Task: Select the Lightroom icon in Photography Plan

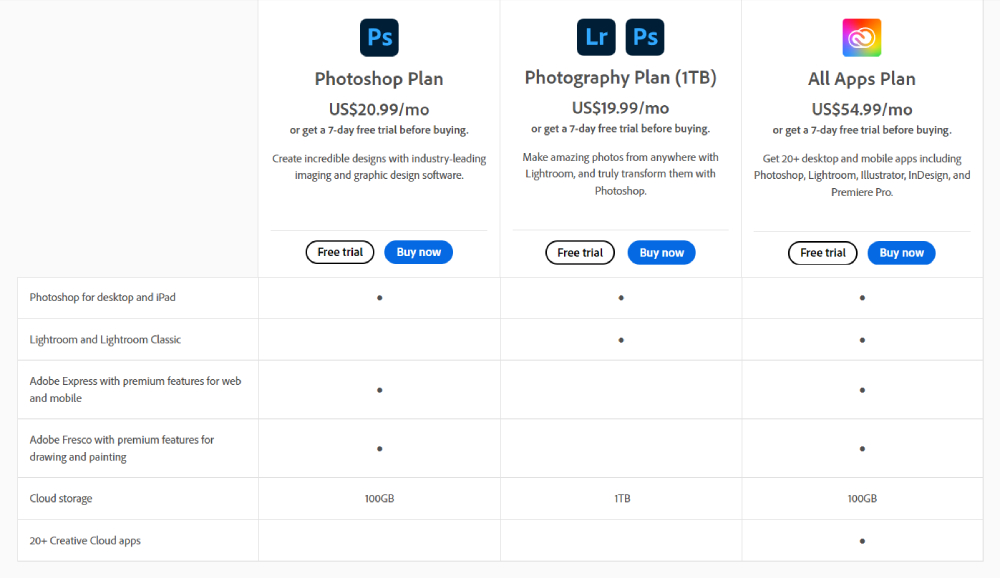Action: 596,37
